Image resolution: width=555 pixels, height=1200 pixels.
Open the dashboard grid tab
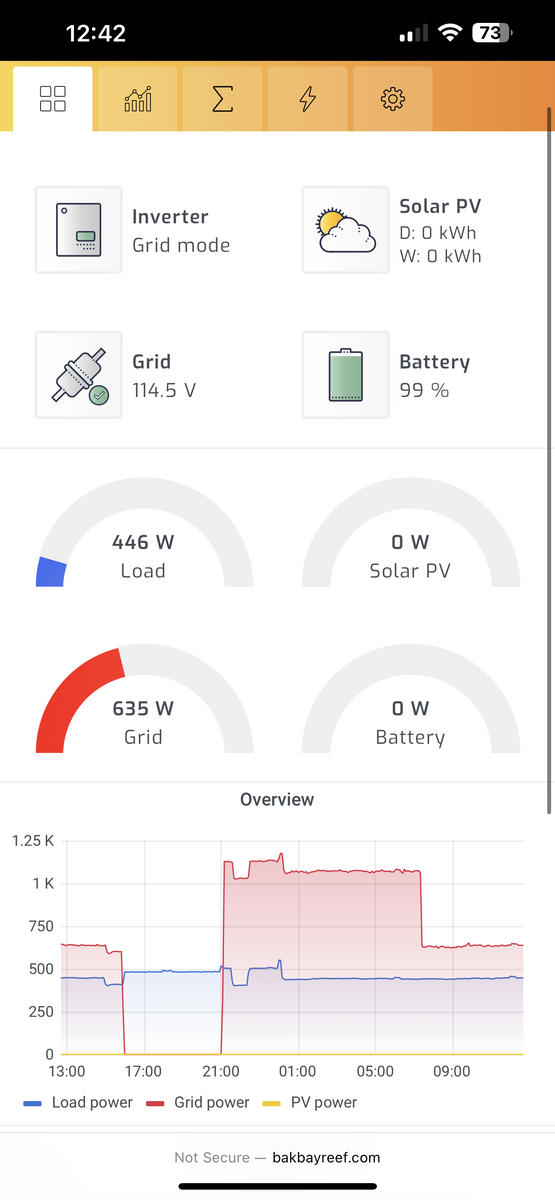(x=53, y=99)
